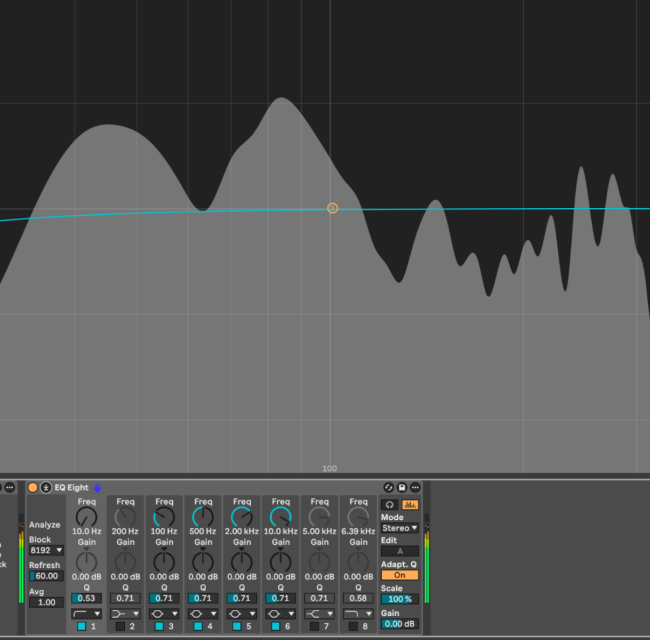Open the EQ Eight options menu (three dots)
650x640 pixels.
(x=414, y=487)
